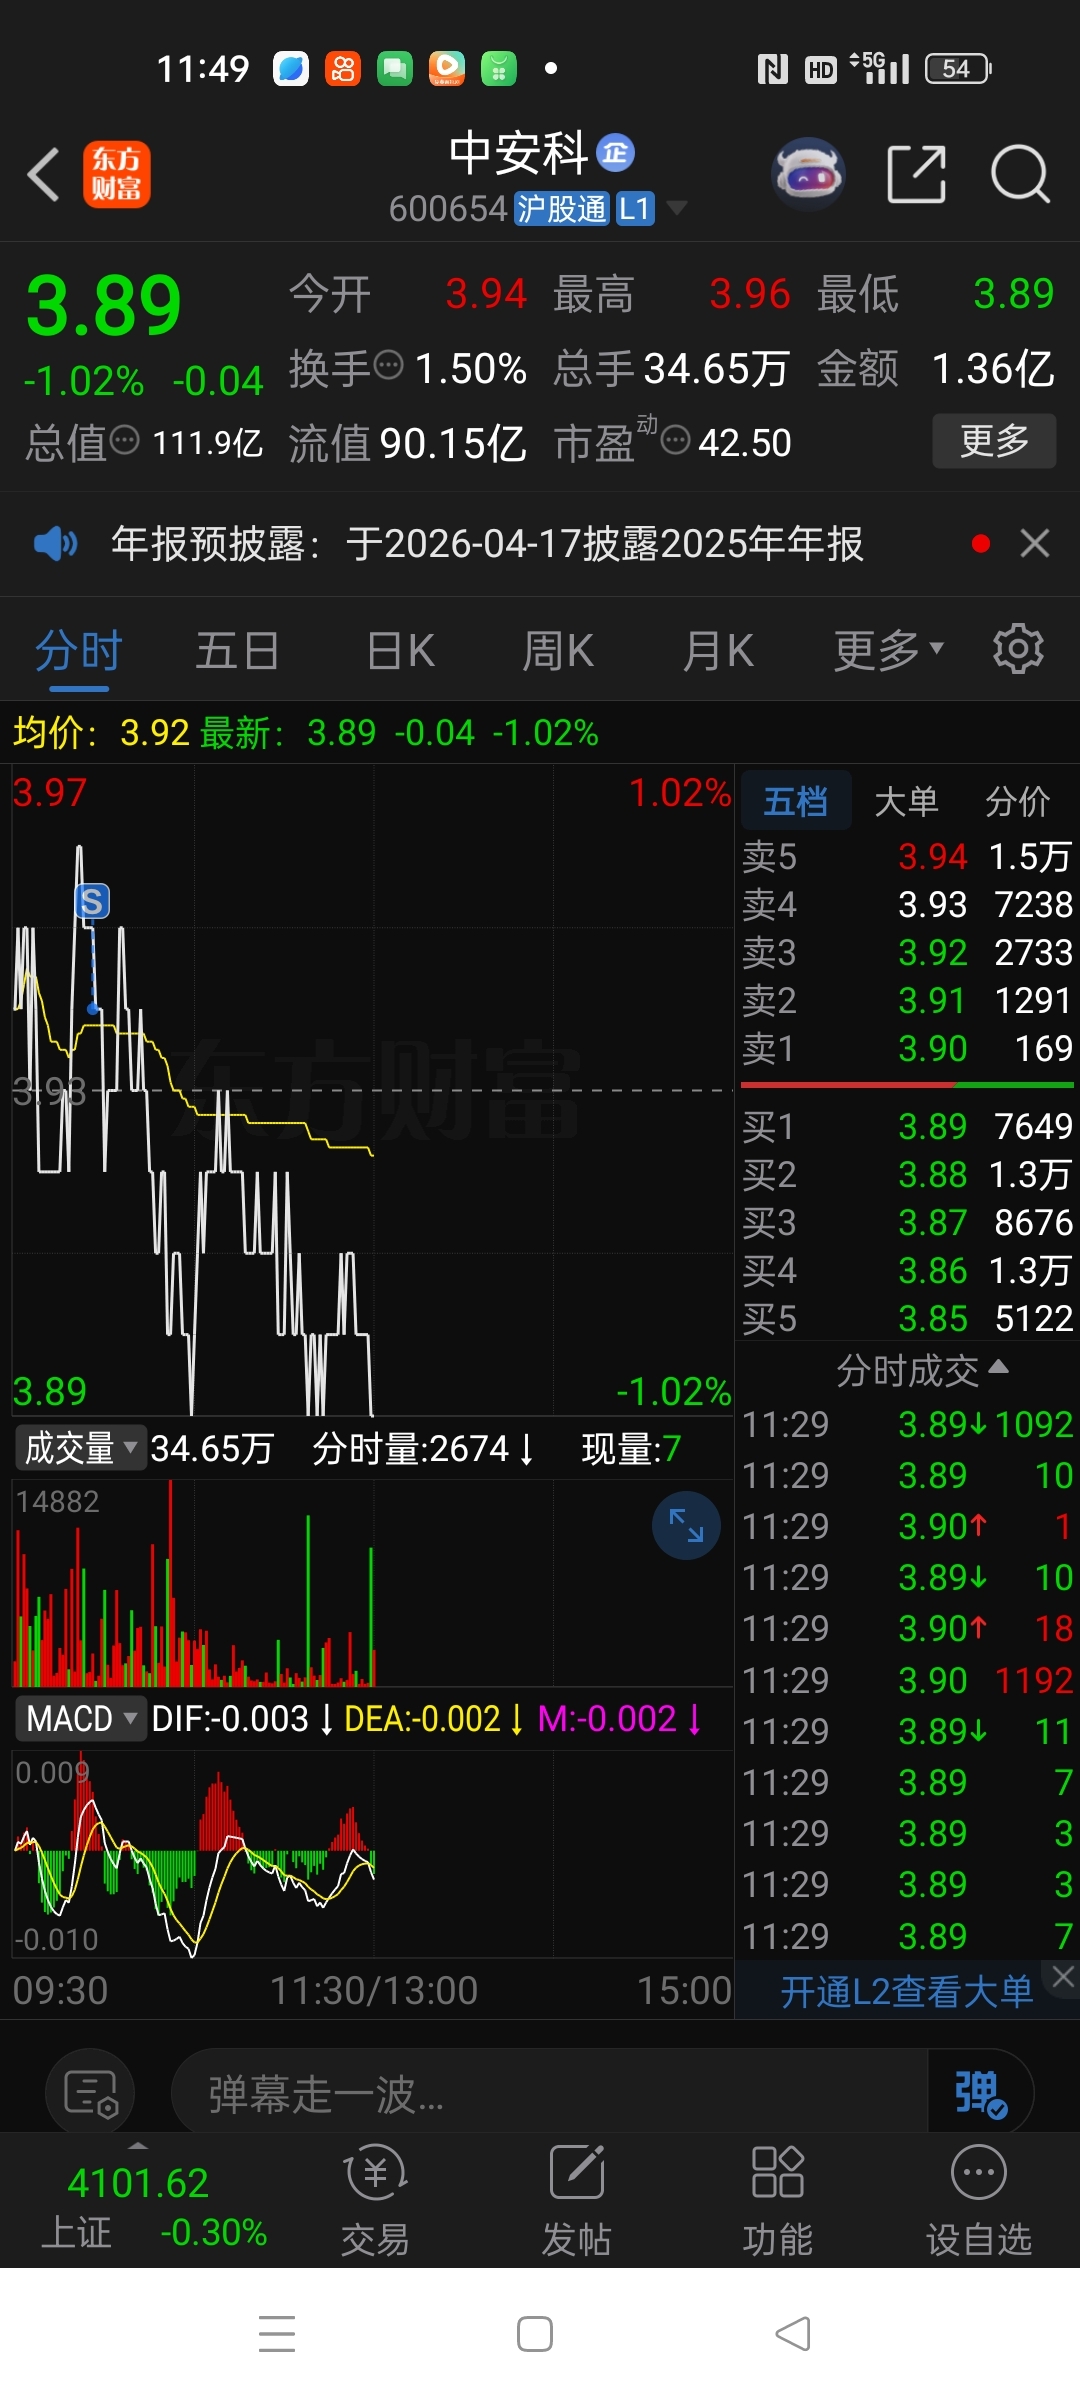
Task: Select the 大单 tab
Action: pos(906,801)
